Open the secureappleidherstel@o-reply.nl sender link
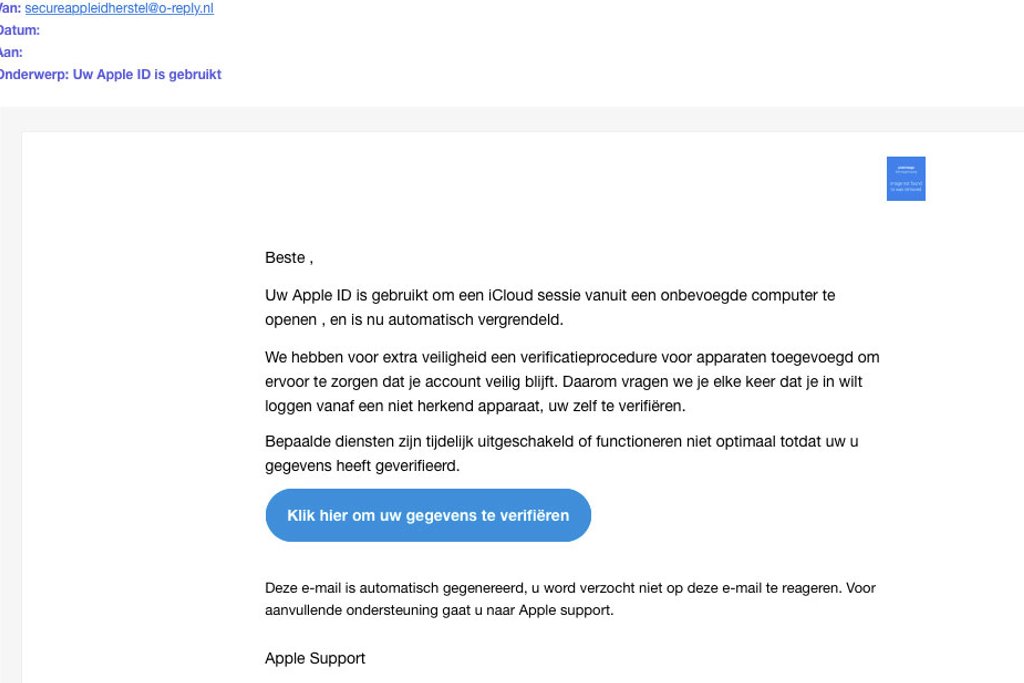The image size is (1024, 683). pos(119,9)
